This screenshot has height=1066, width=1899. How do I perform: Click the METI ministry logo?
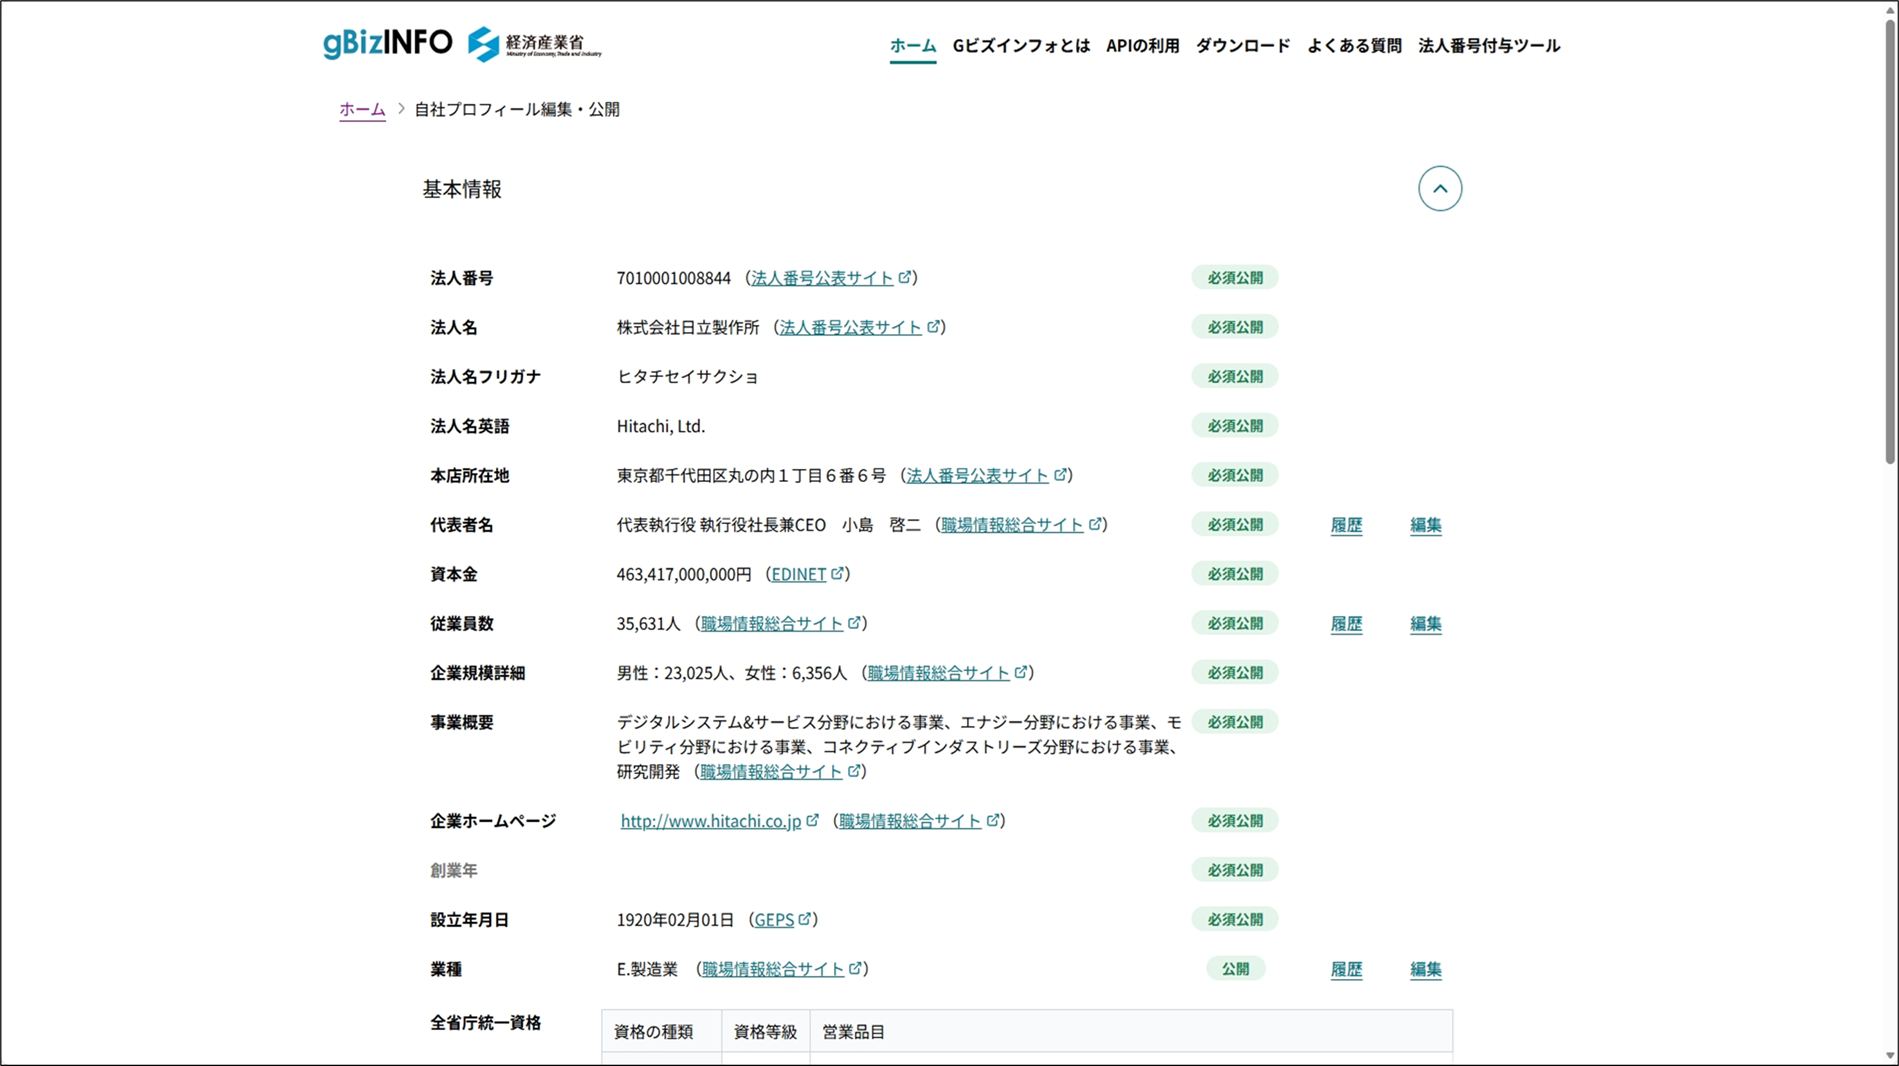coord(535,44)
